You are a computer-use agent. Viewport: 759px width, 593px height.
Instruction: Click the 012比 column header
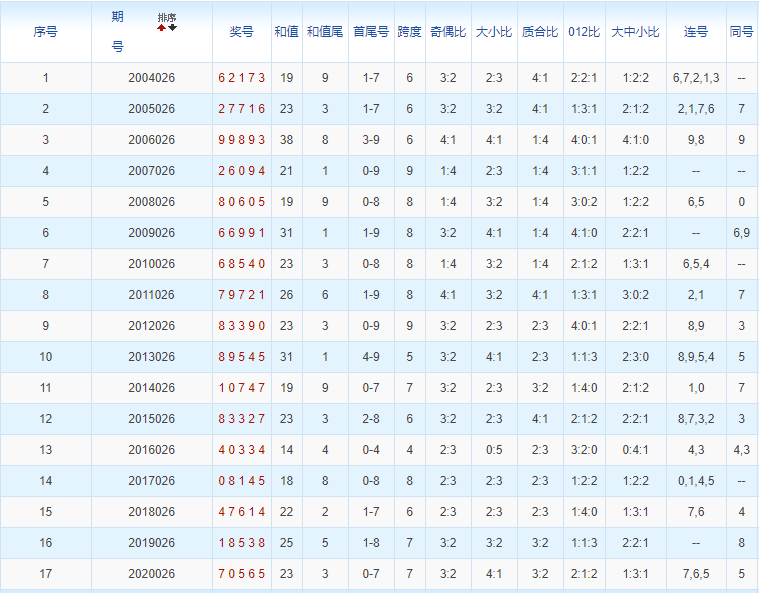pyautogui.click(x=584, y=32)
